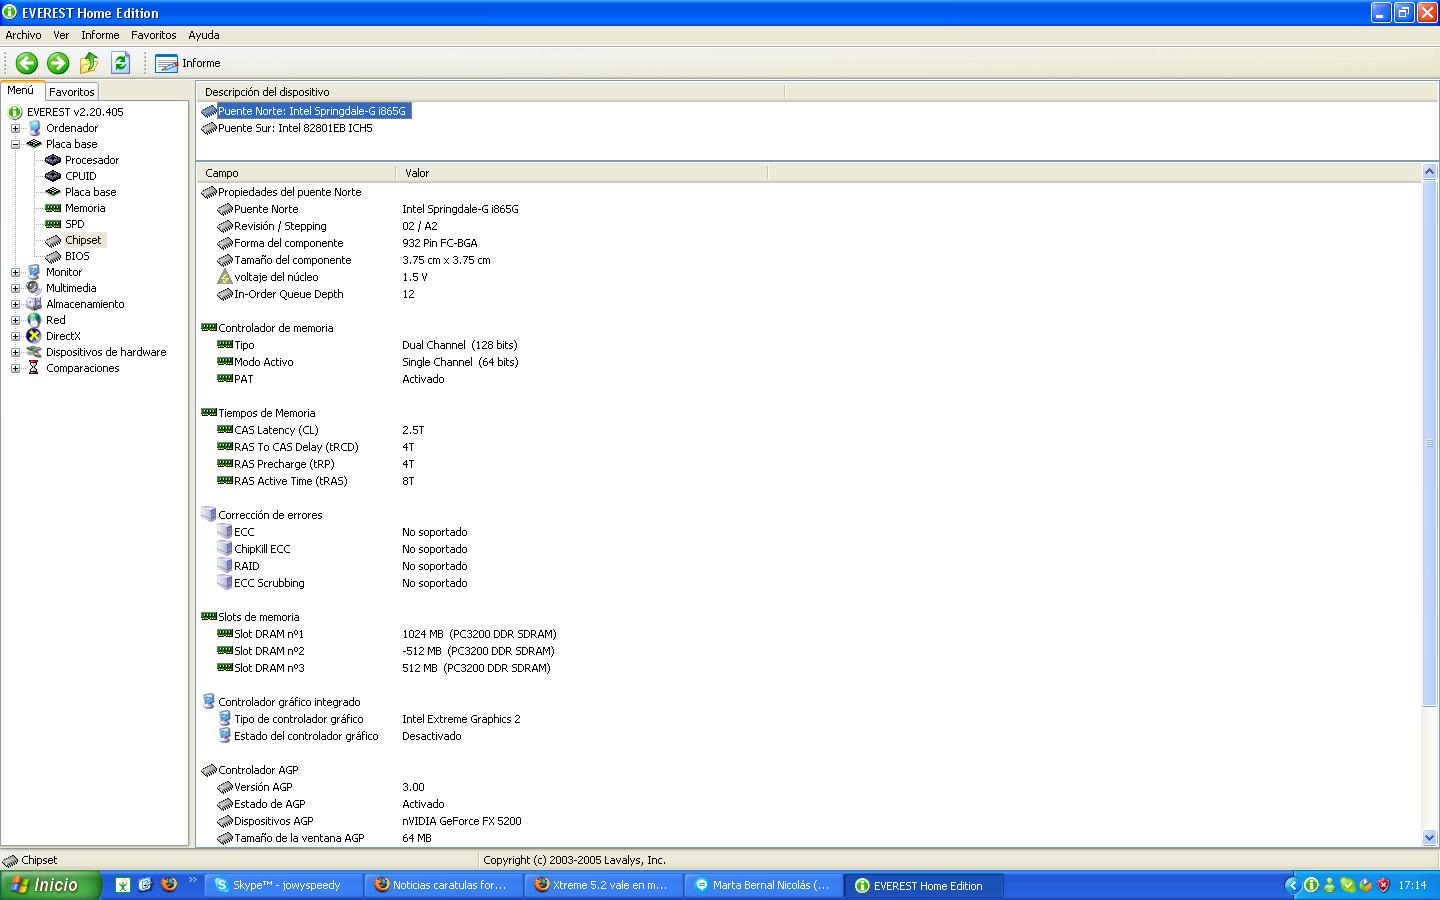Click scroll up arrow of details list
The height and width of the screenshot is (900, 1440).
(1429, 172)
